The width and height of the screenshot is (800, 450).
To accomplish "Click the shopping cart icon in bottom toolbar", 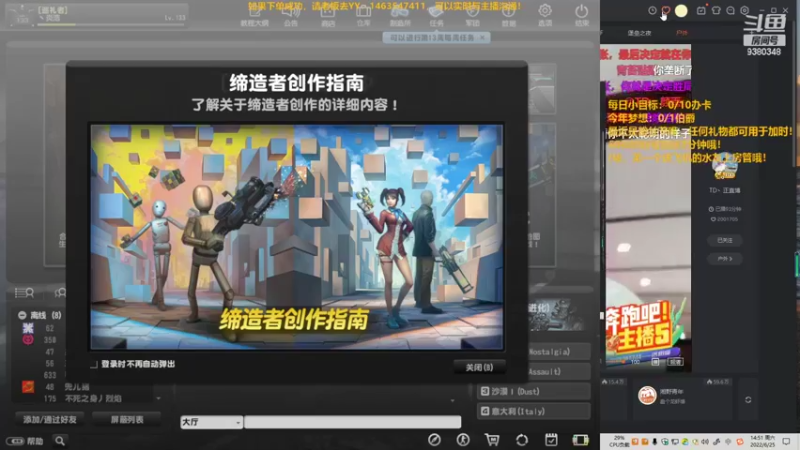I will (492, 440).
